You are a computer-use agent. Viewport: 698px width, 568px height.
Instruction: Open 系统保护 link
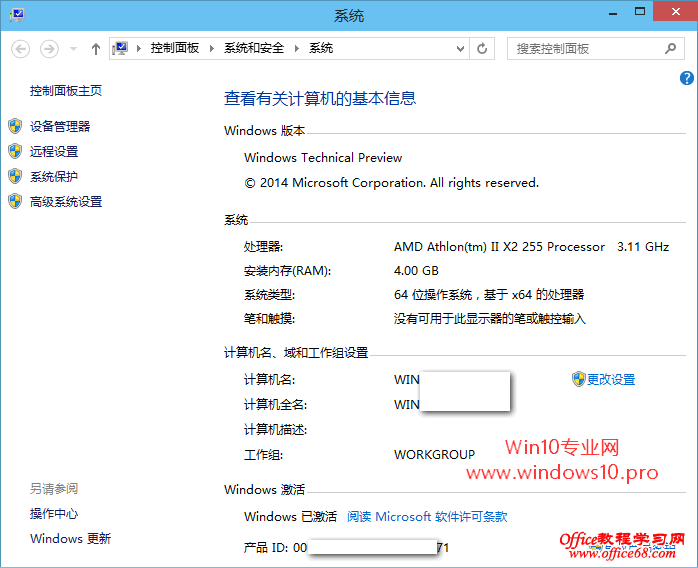point(54,177)
